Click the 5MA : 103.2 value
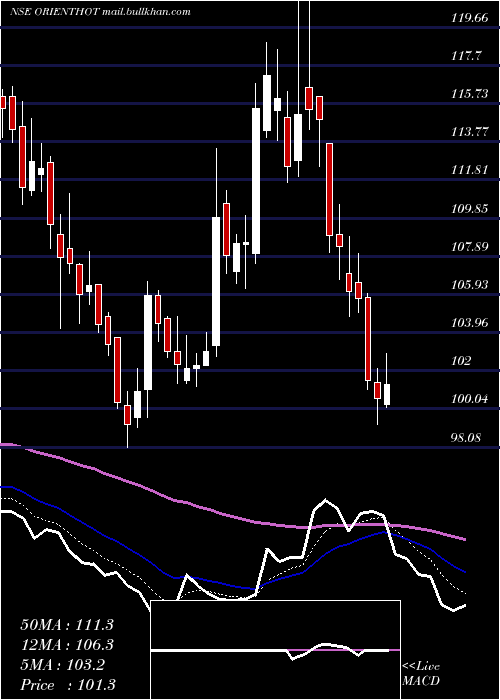The image size is (500, 700). click(63, 665)
